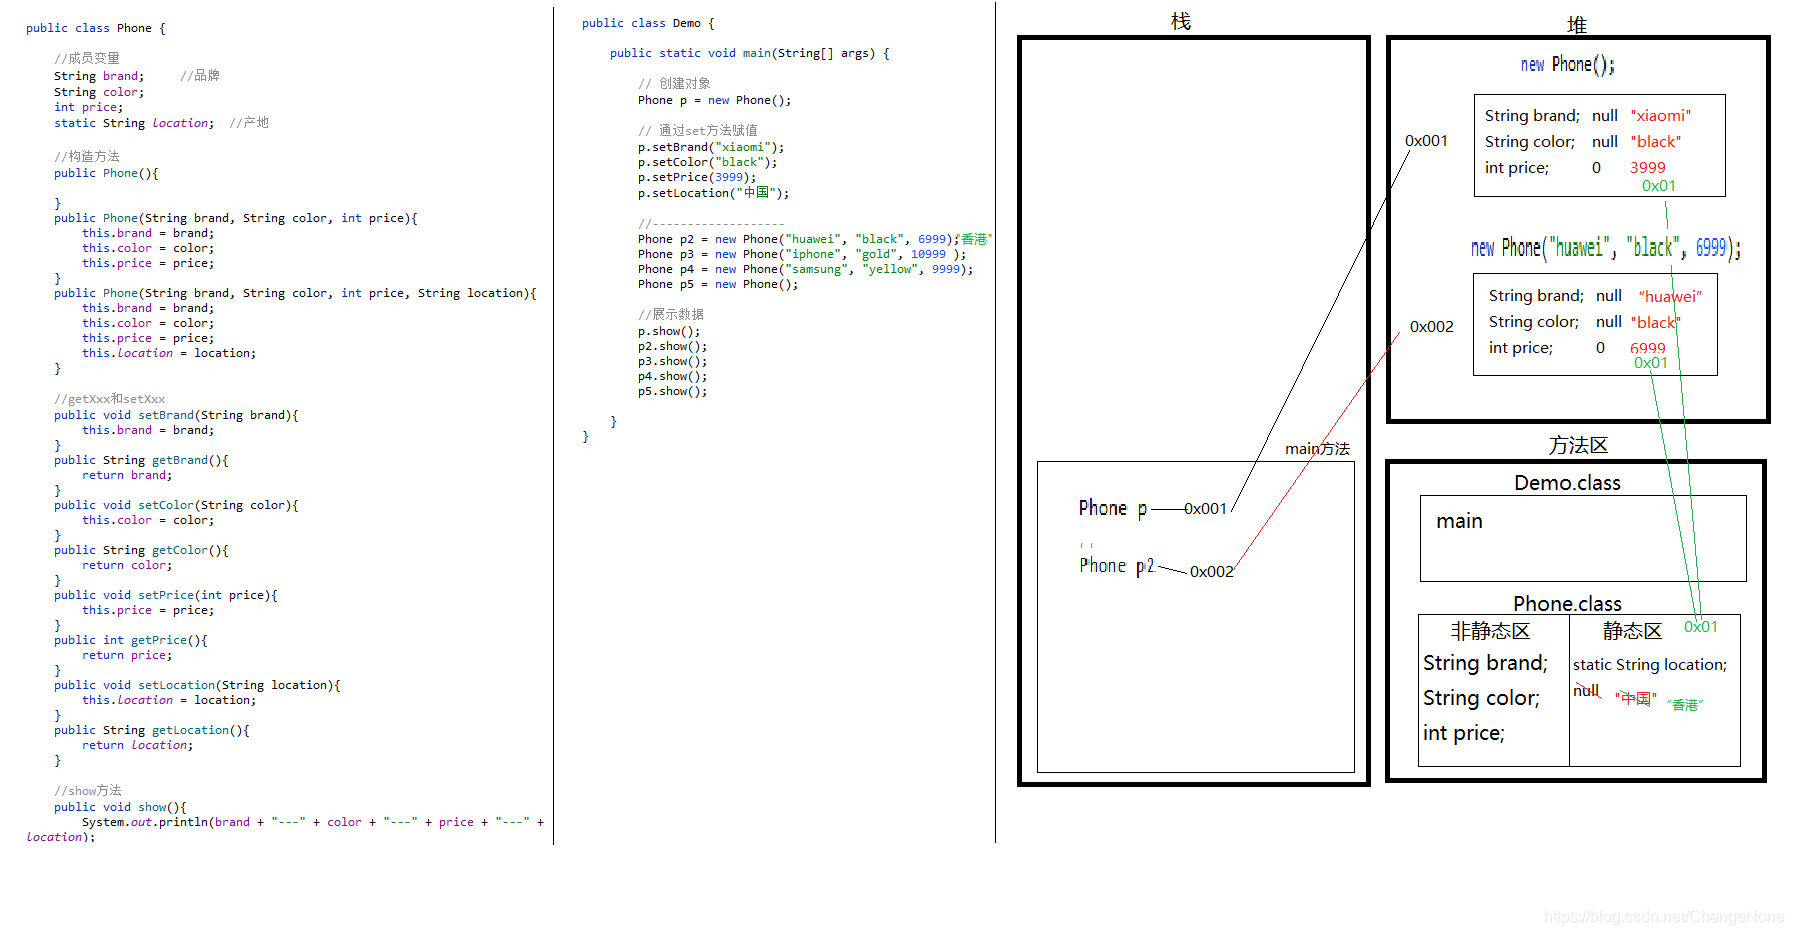Click the red 3999 price value in heap
The height and width of the screenshot is (935, 1794).
point(1648,168)
